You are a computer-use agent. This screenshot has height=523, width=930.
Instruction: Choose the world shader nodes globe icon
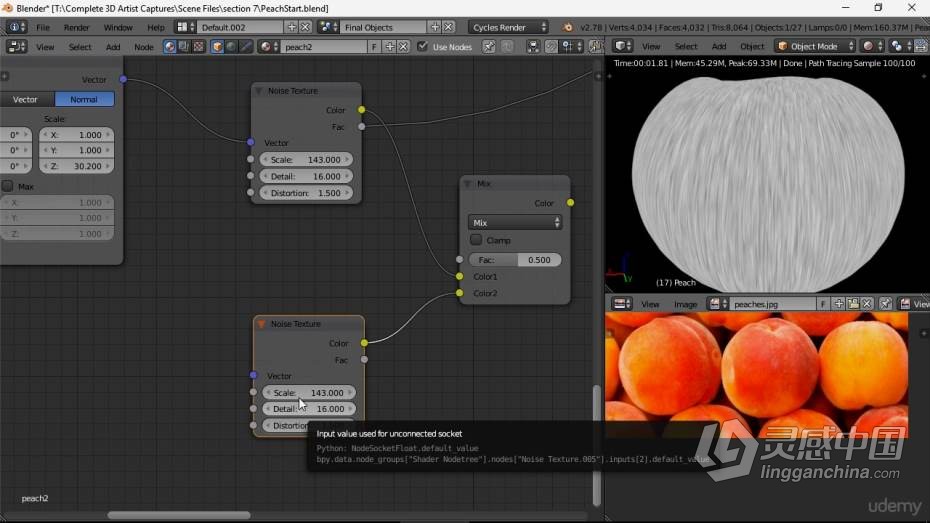[x=231, y=47]
